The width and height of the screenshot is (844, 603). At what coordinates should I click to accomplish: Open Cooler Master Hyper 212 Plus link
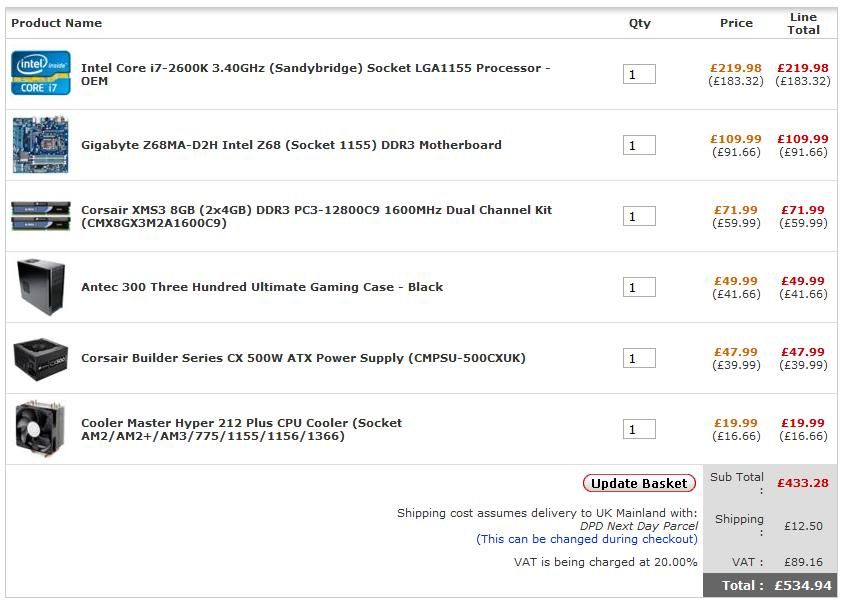tap(241, 423)
